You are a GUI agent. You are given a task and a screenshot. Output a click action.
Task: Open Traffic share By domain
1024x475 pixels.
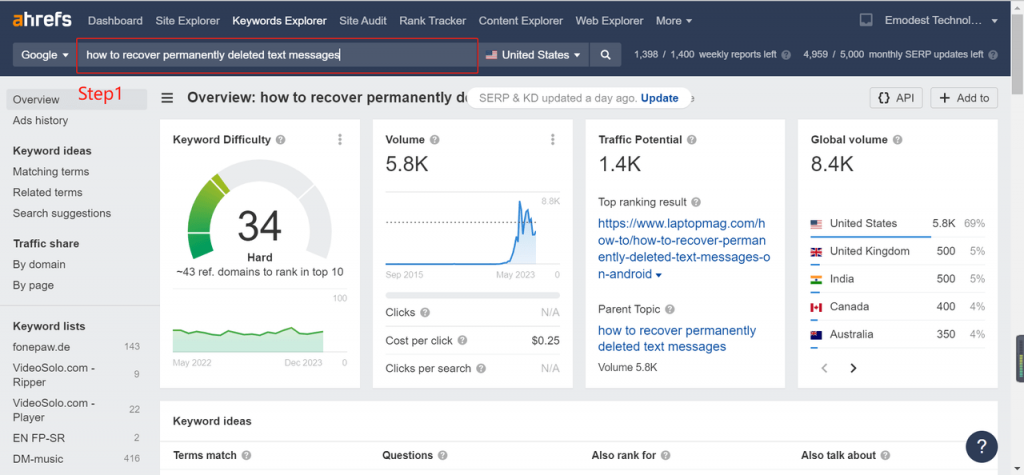(39, 264)
